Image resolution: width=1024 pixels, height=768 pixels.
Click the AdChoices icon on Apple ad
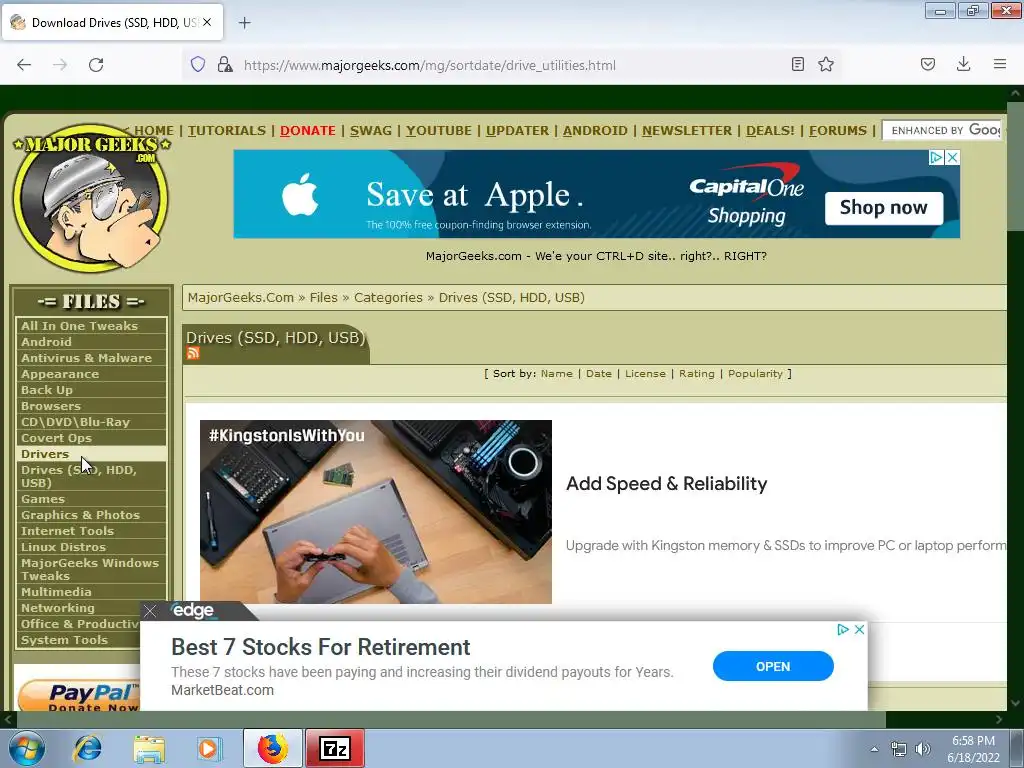(936, 157)
